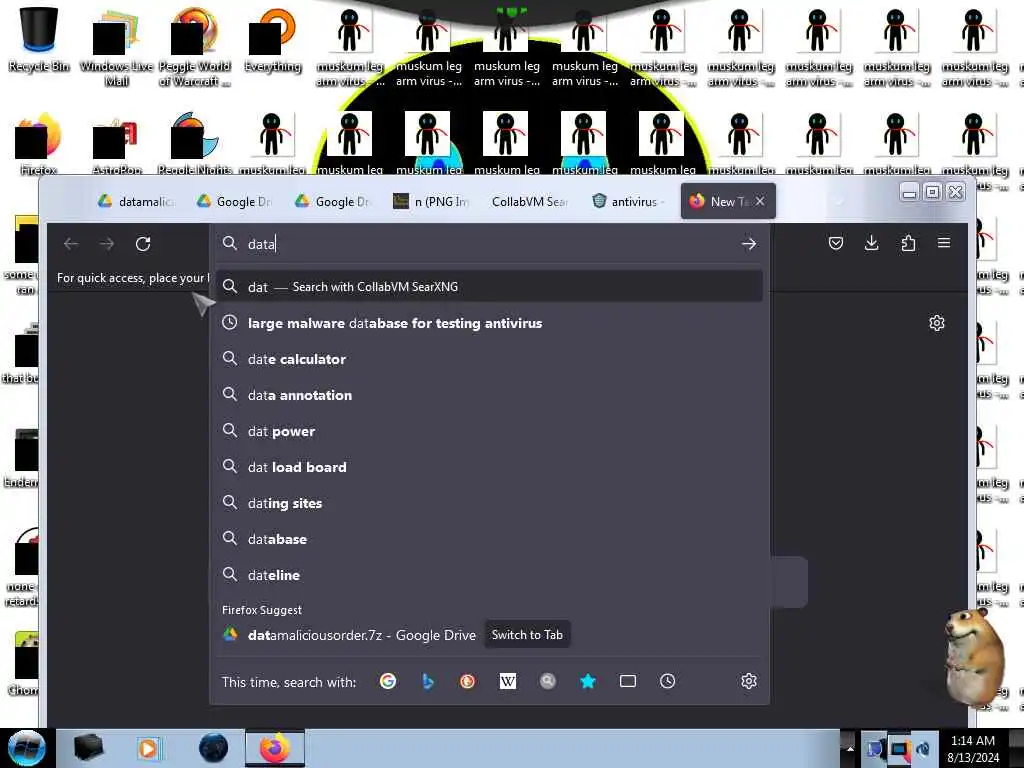Switch to the CollabVM SearXNG tab
The height and width of the screenshot is (768, 1024).
point(530,202)
